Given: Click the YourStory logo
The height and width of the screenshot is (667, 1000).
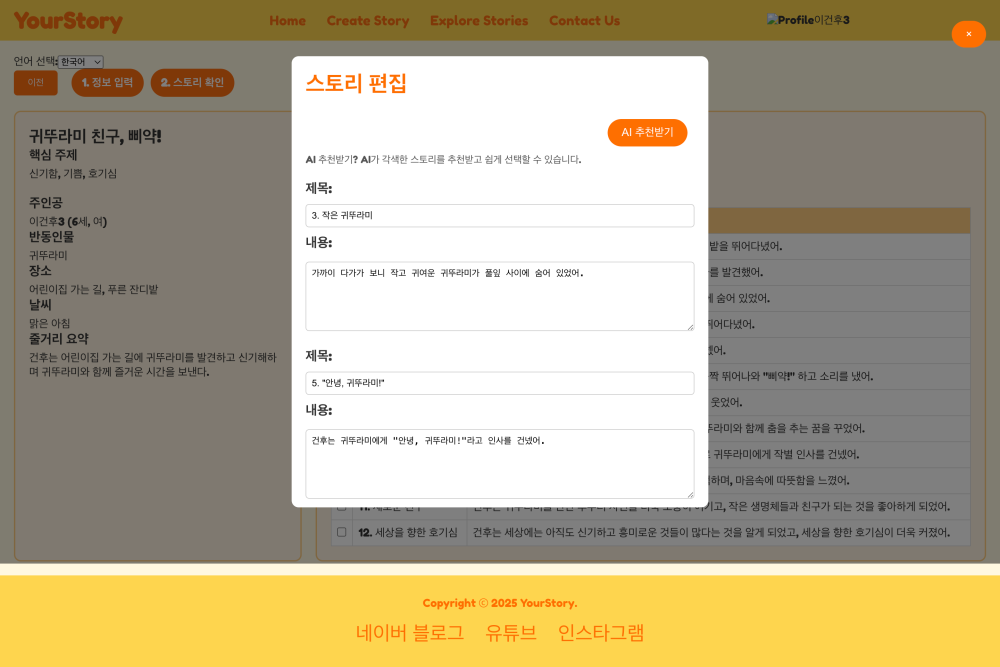Looking at the screenshot, I should tap(68, 21).
